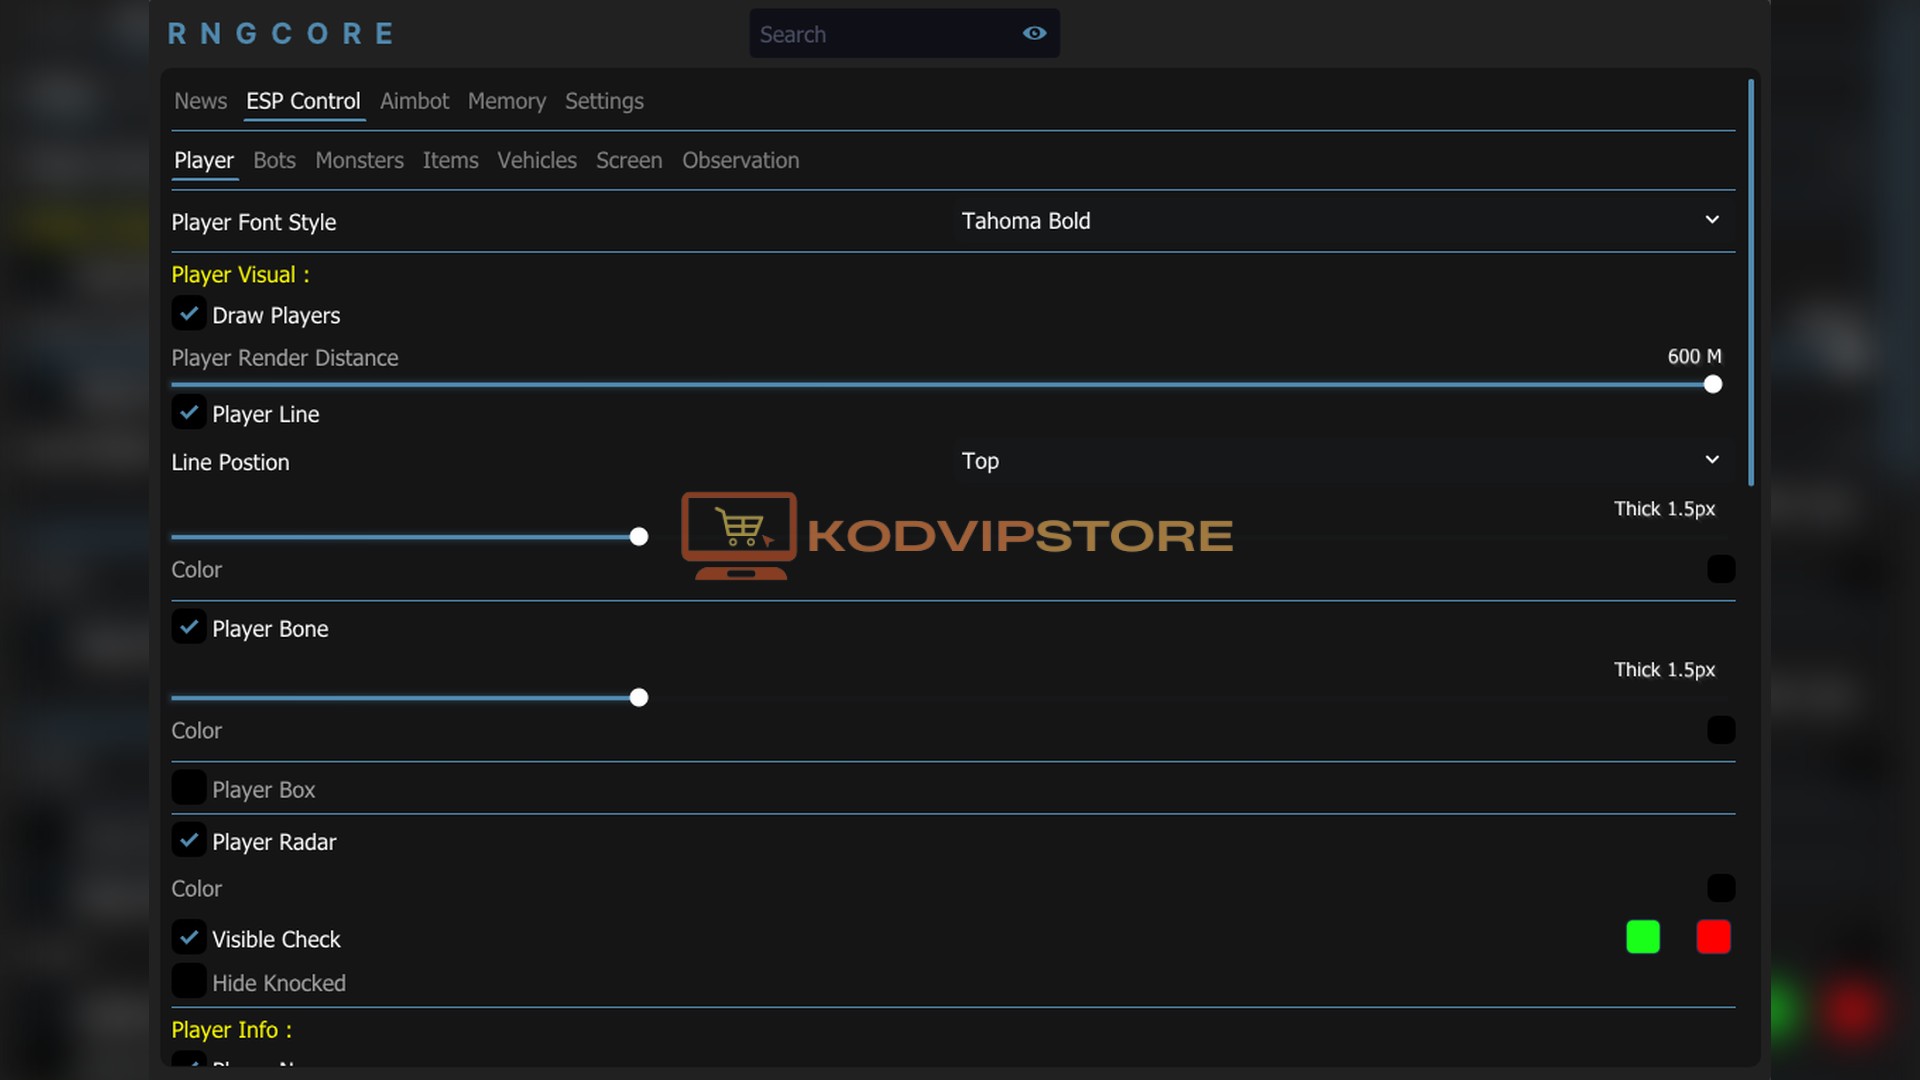Uncheck the Draw Players checkbox
The image size is (1920, 1080).
189,314
